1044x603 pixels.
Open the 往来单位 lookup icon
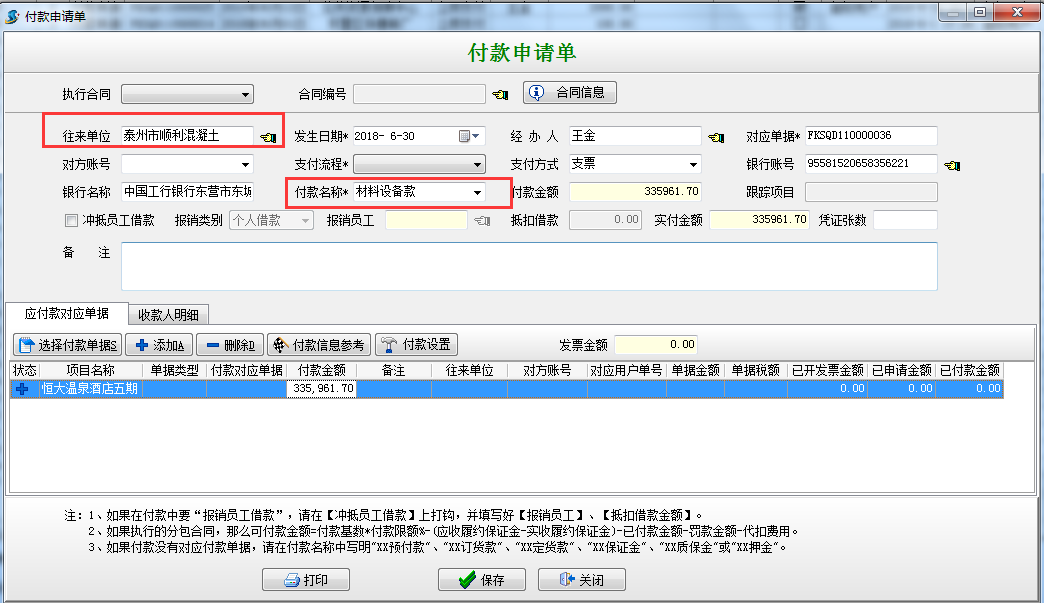tap(268, 135)
